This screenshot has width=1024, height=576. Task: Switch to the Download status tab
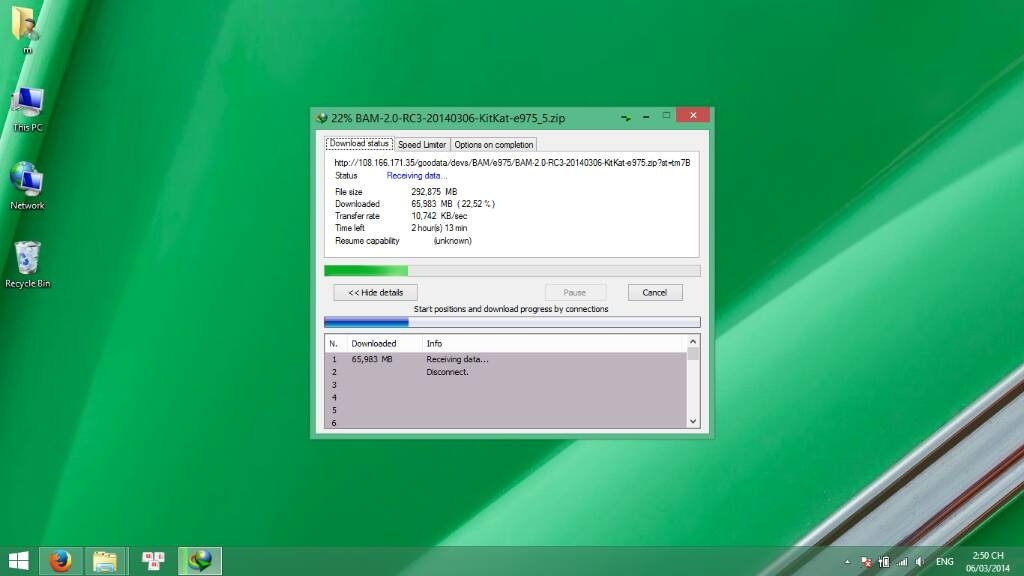coord(359,144)
